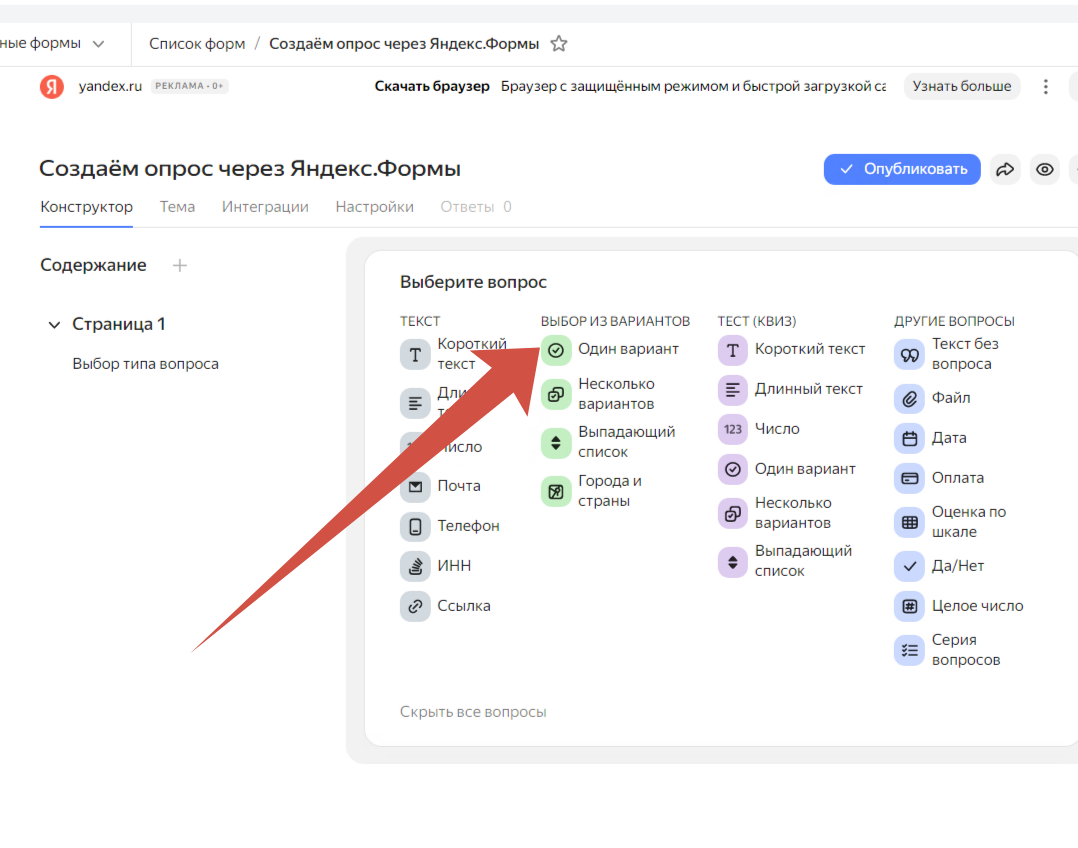Click the Ссылка link icon

pos(415,606)
